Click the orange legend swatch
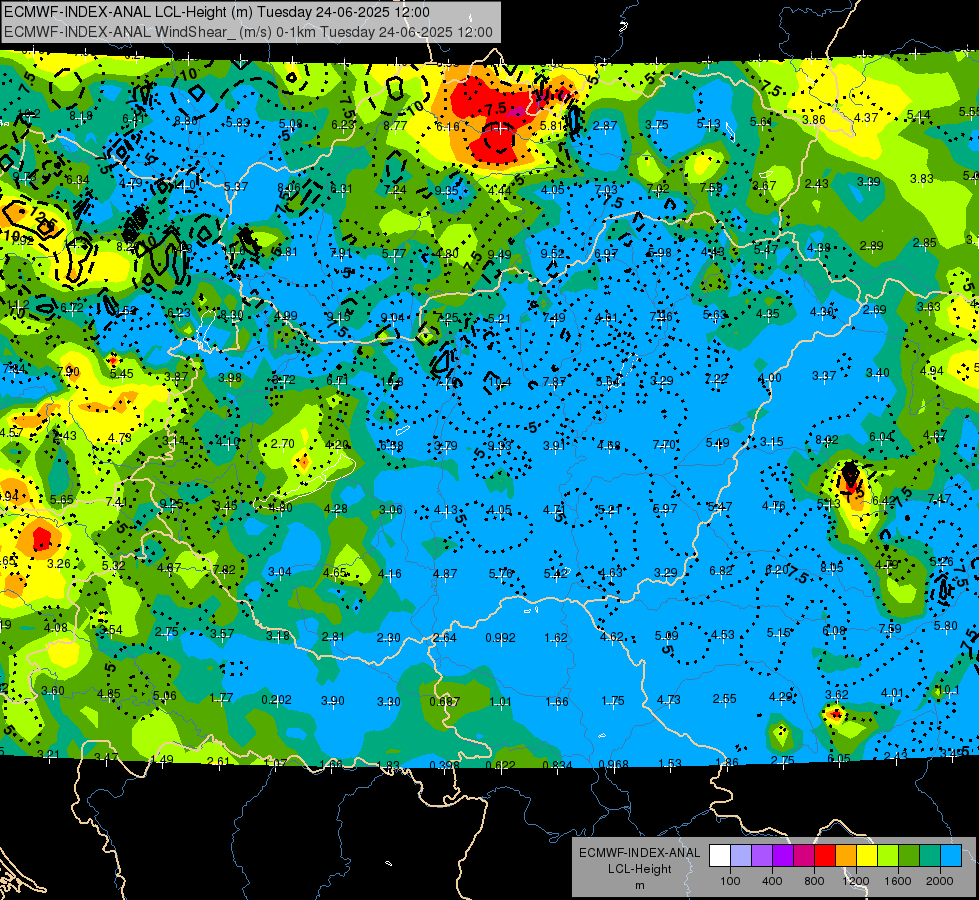 [845, 856]
